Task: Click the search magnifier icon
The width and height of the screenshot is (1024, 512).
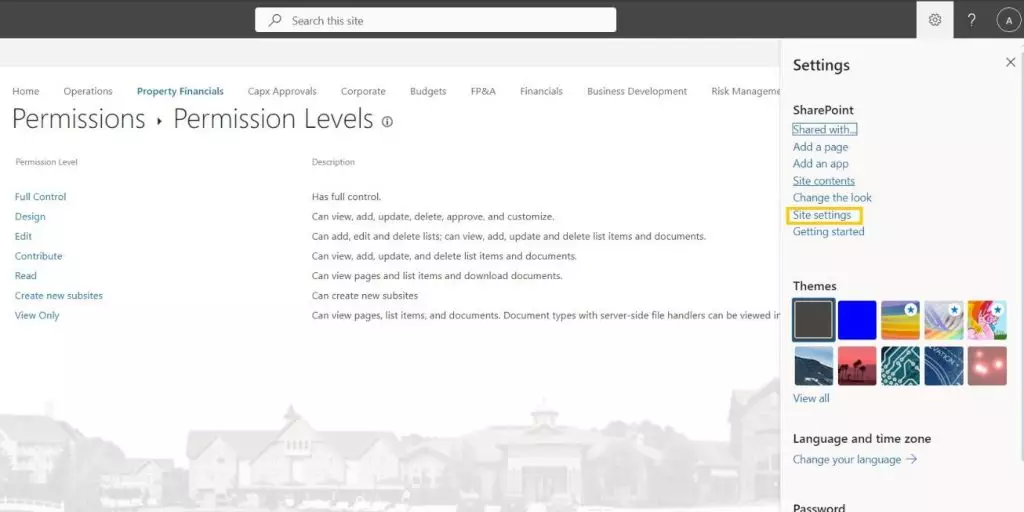Action: pos(275,20)
